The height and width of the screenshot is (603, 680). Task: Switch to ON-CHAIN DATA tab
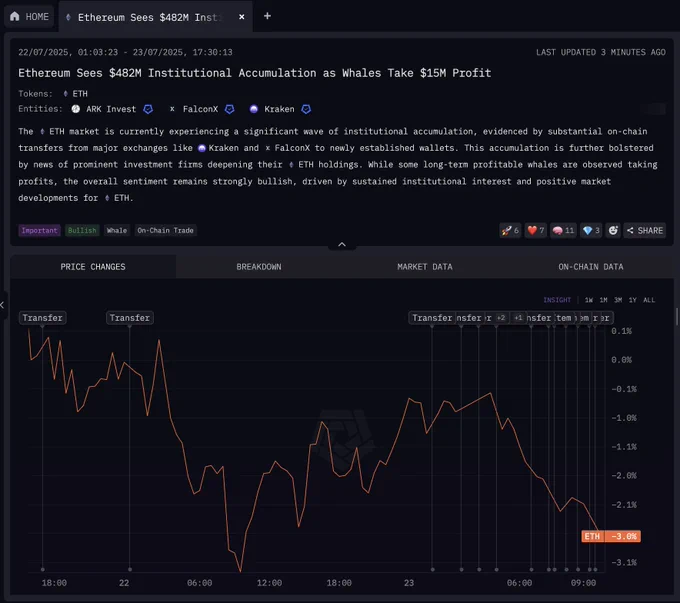click(590, 267)
